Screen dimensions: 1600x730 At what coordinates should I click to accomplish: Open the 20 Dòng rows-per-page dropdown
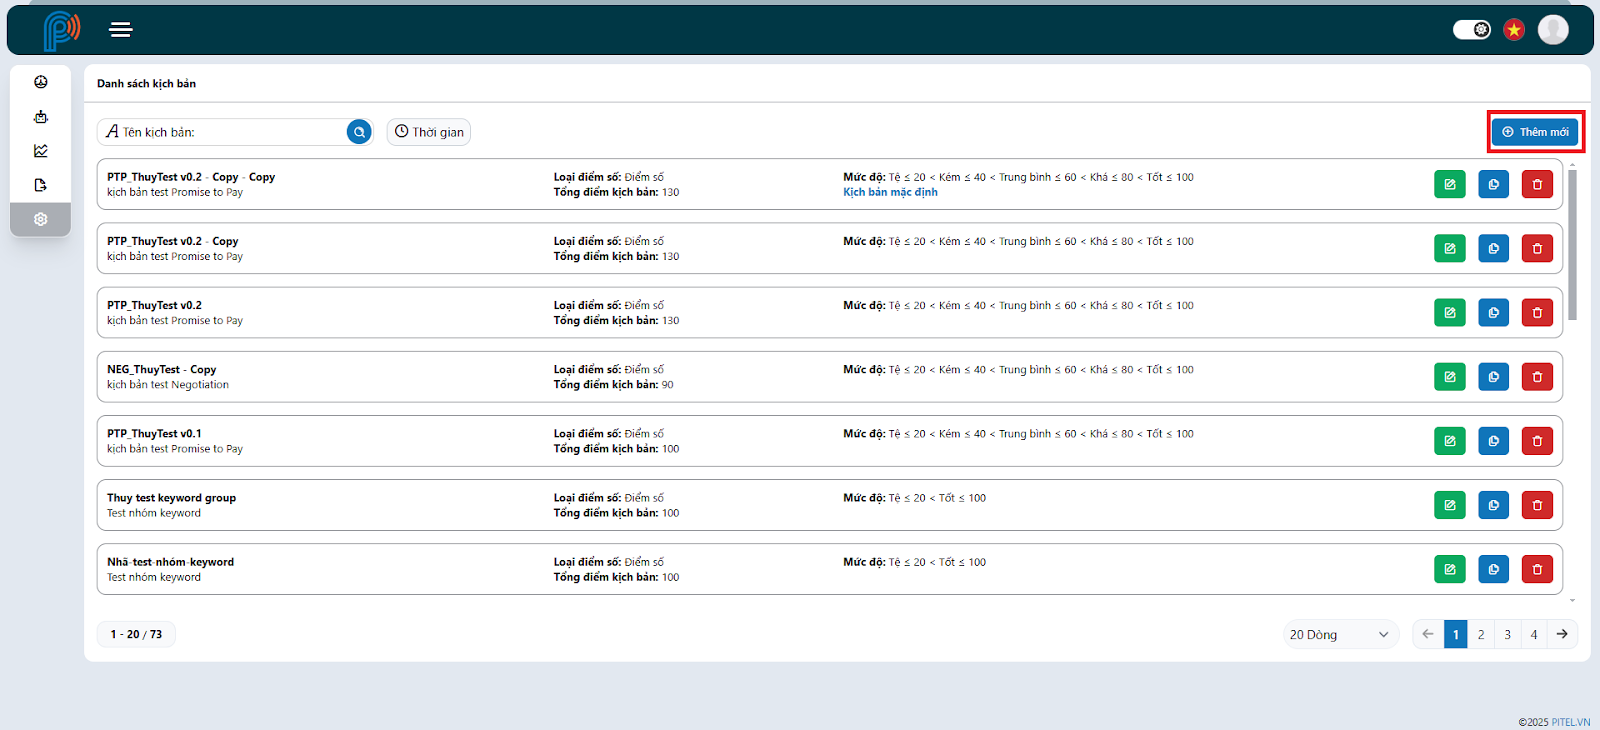coord(1341,634)
